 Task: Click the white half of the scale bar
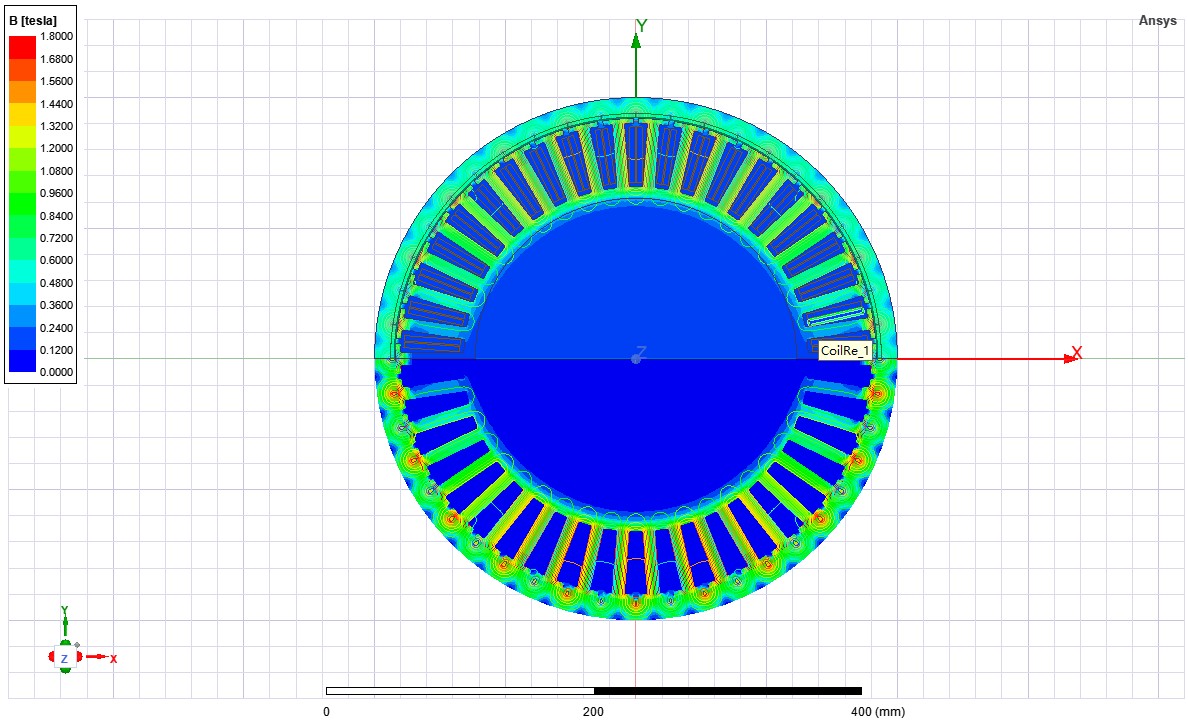click(460, 691)
